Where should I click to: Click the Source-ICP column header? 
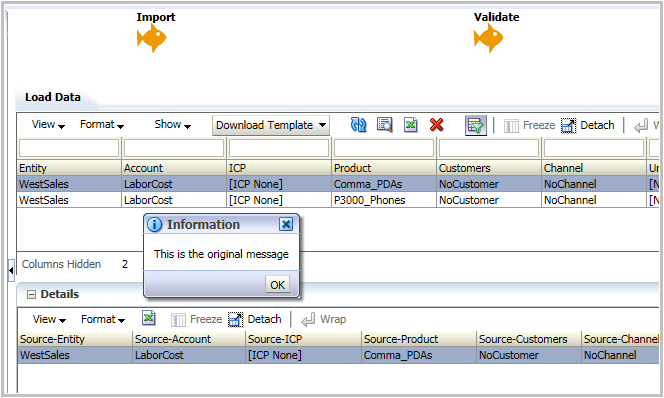(303, 339)
